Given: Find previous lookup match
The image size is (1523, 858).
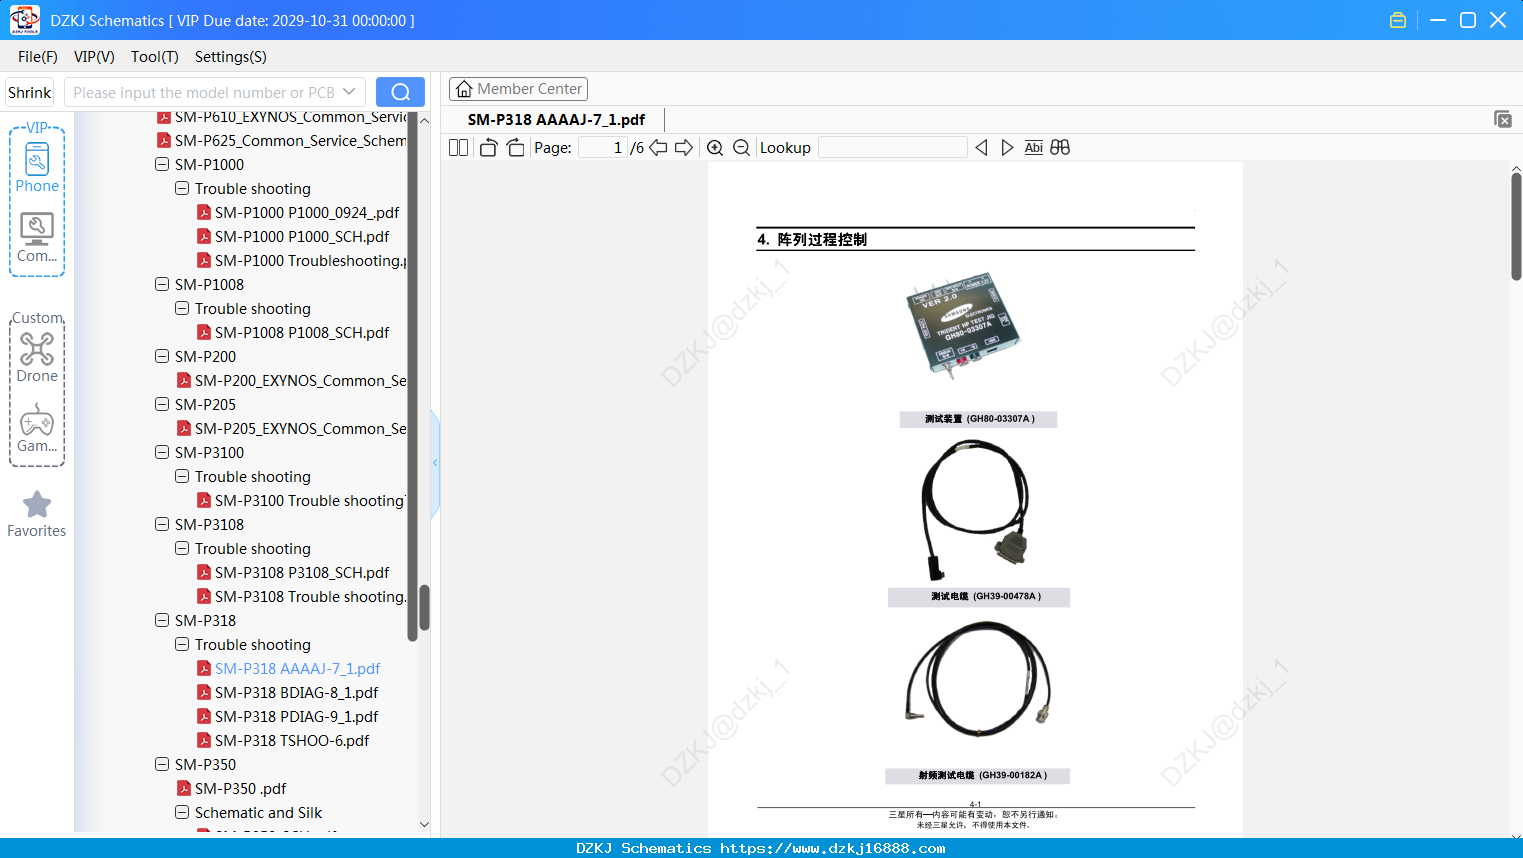Looking at the screenshot, I should pos(981,148).
